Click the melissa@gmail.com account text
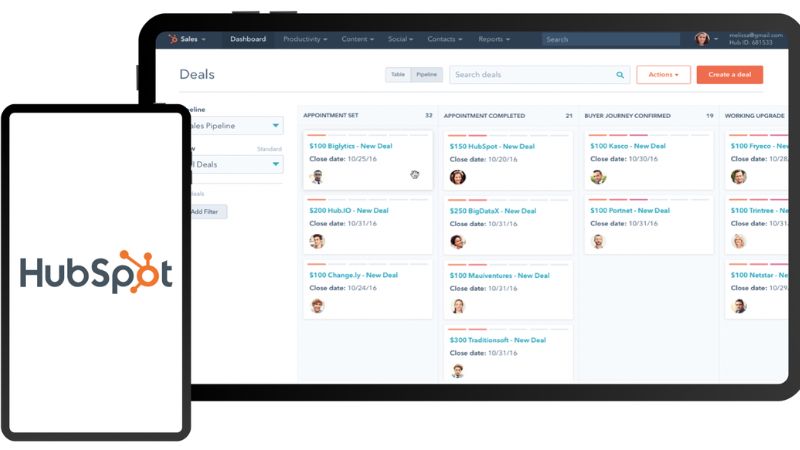This screenshot has width=800, height=450. (x=756, y=35)
